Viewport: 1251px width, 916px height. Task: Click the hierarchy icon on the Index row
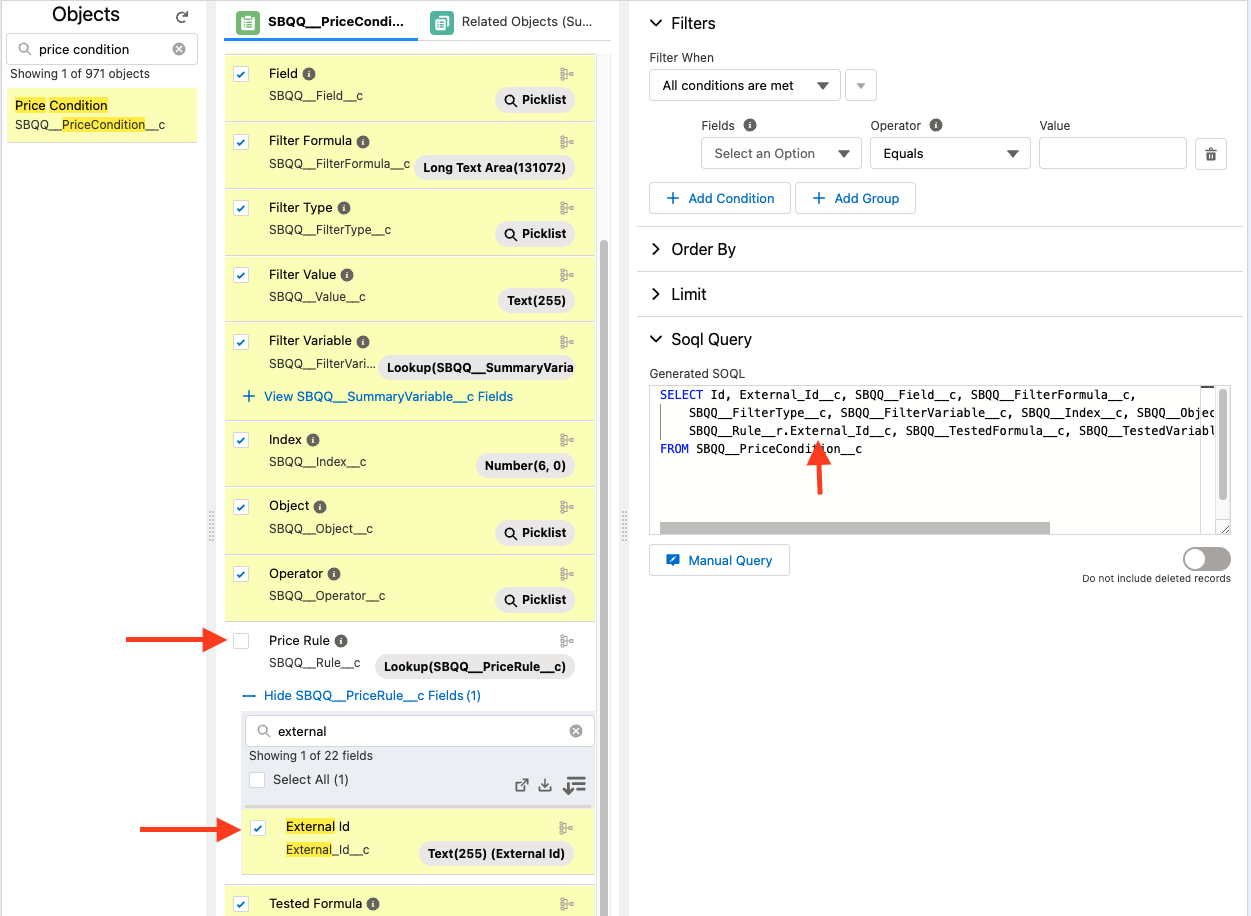566,440
